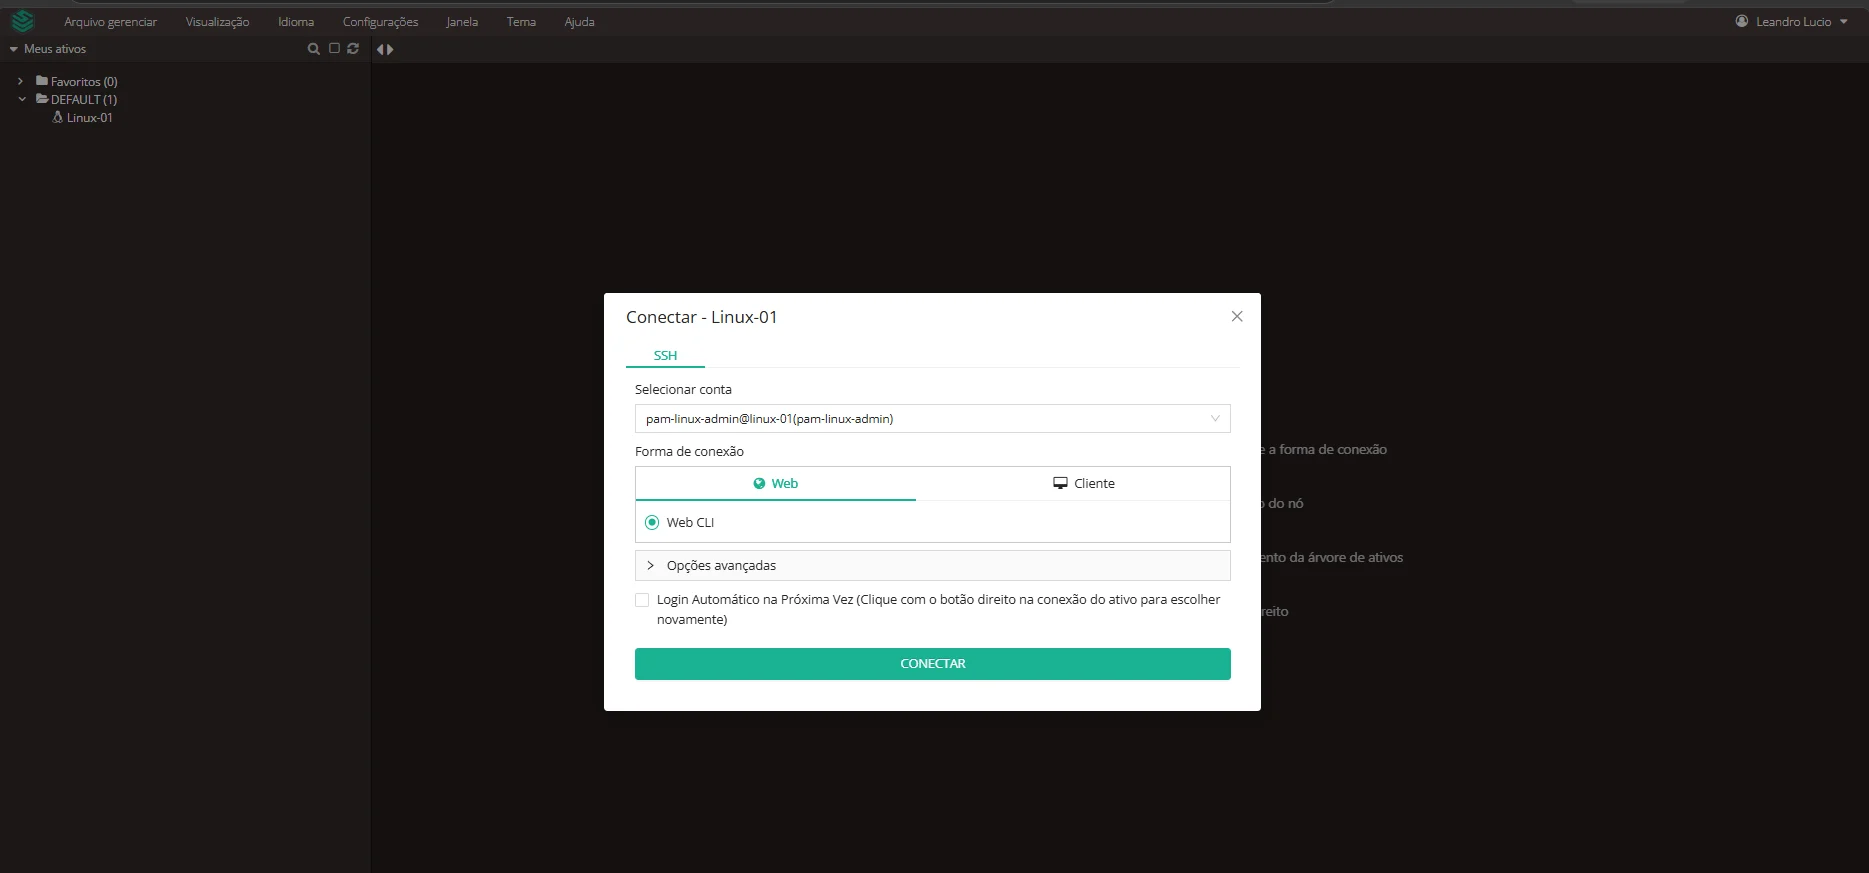The width and height of the screenshot is (1869, 873).
Task: Expand Opções avançadas section
Action: click(932, 565)
